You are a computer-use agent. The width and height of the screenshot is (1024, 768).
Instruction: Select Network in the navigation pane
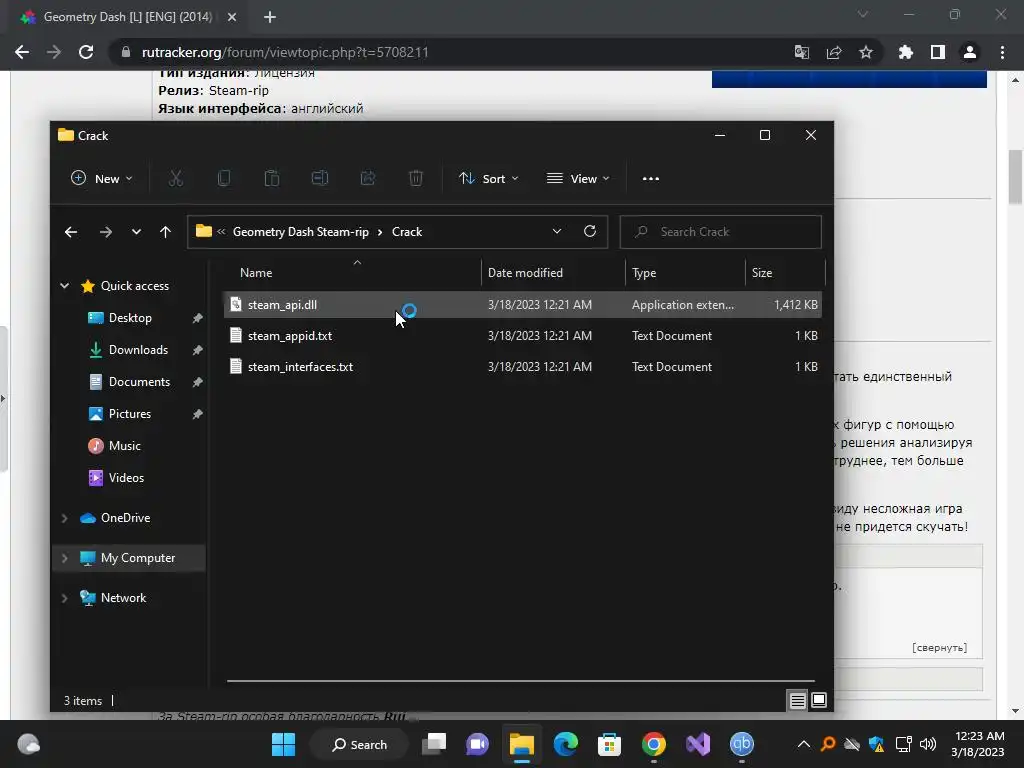pyautogui.click(x=123, y=598)
